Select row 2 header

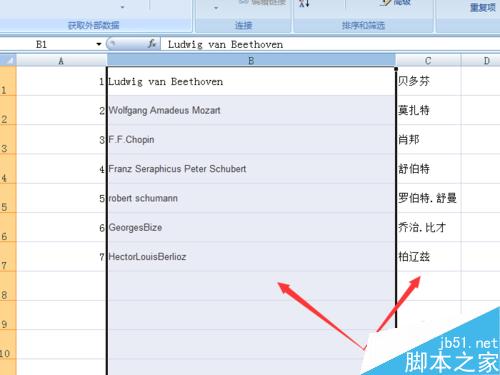pos(8,110)
